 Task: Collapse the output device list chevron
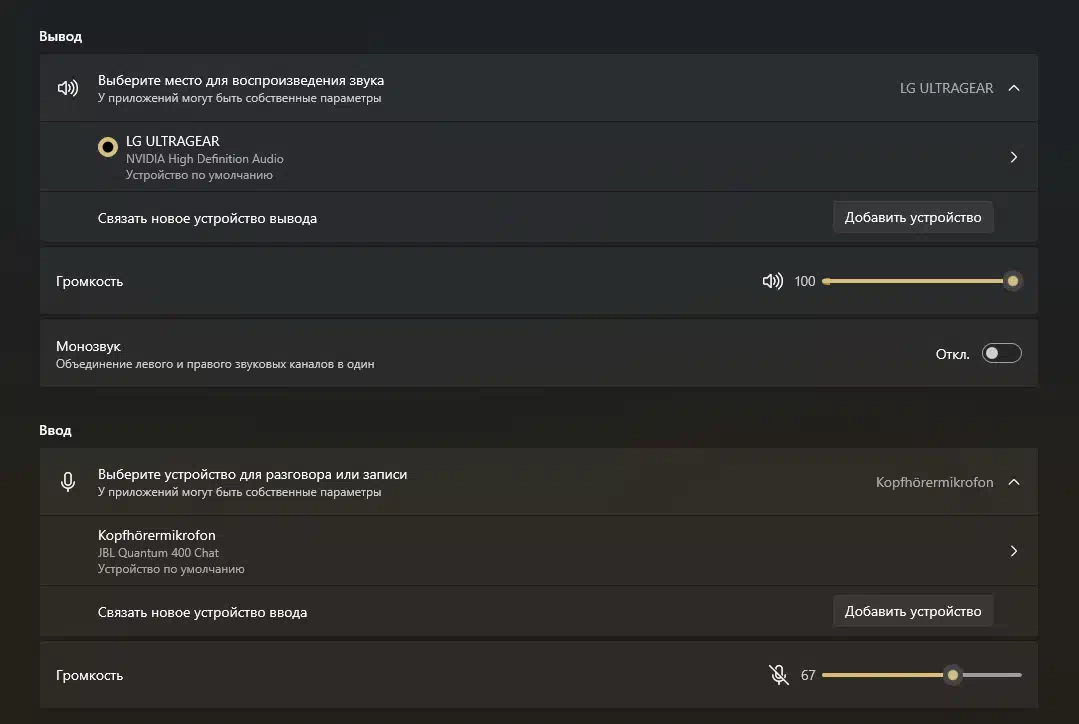pos(1014,88)
